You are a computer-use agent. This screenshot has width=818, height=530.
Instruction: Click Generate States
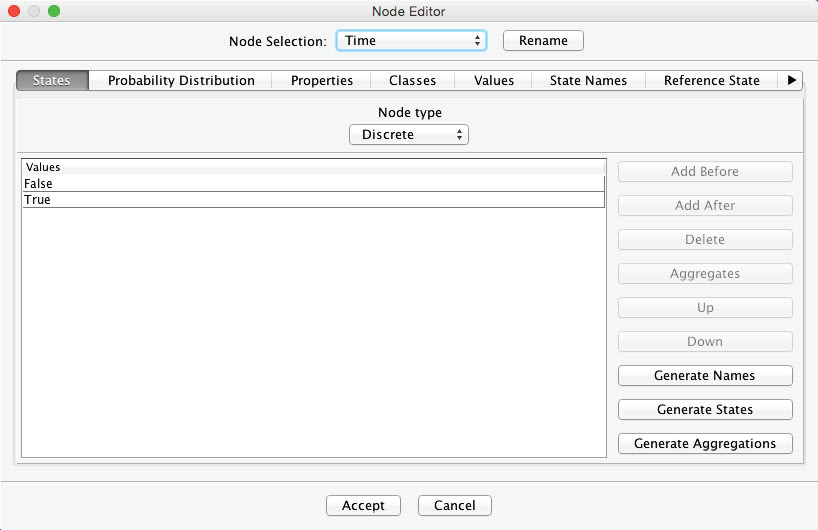coord(705,409)
